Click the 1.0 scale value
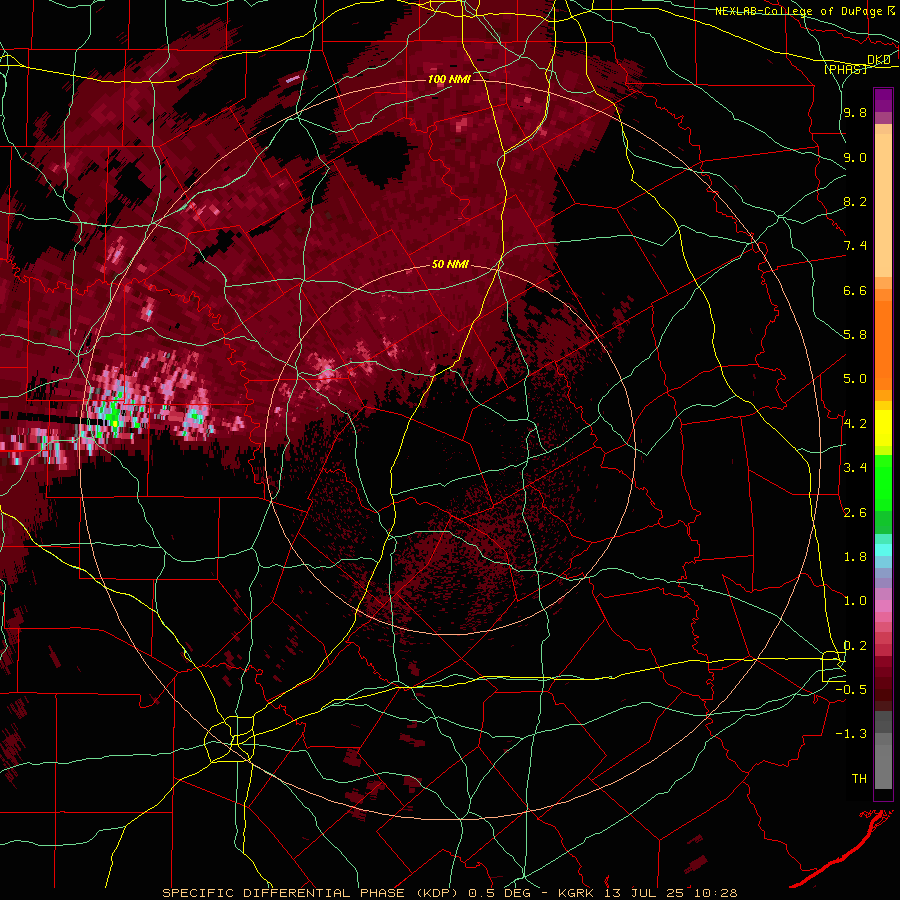The height and width of the screenshot is (900, 900). click(x=855, y=601)
